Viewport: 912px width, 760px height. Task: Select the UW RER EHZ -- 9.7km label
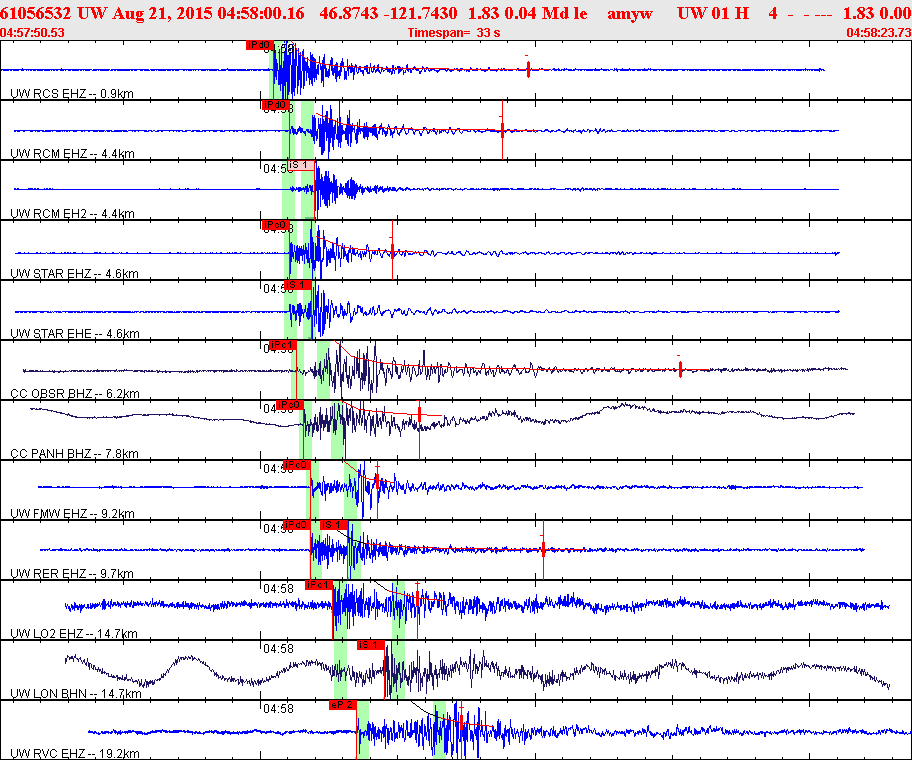pos(72,573)
